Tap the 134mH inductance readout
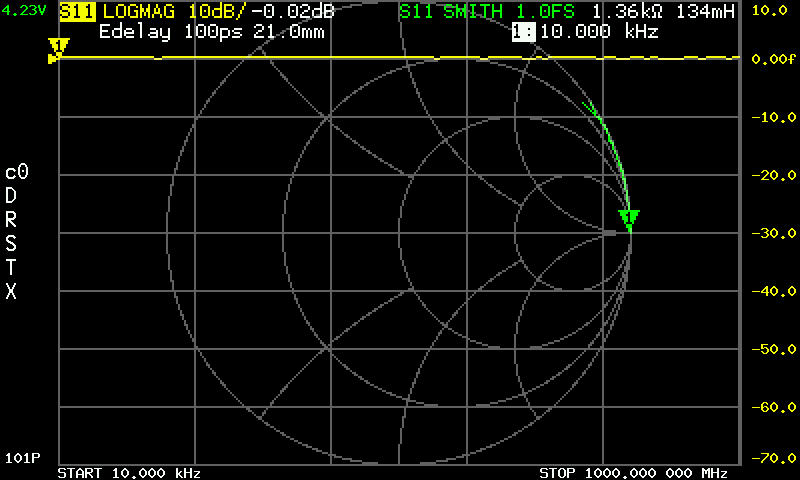The height and width of the screenshot is (480, 800). click(706, 11)
